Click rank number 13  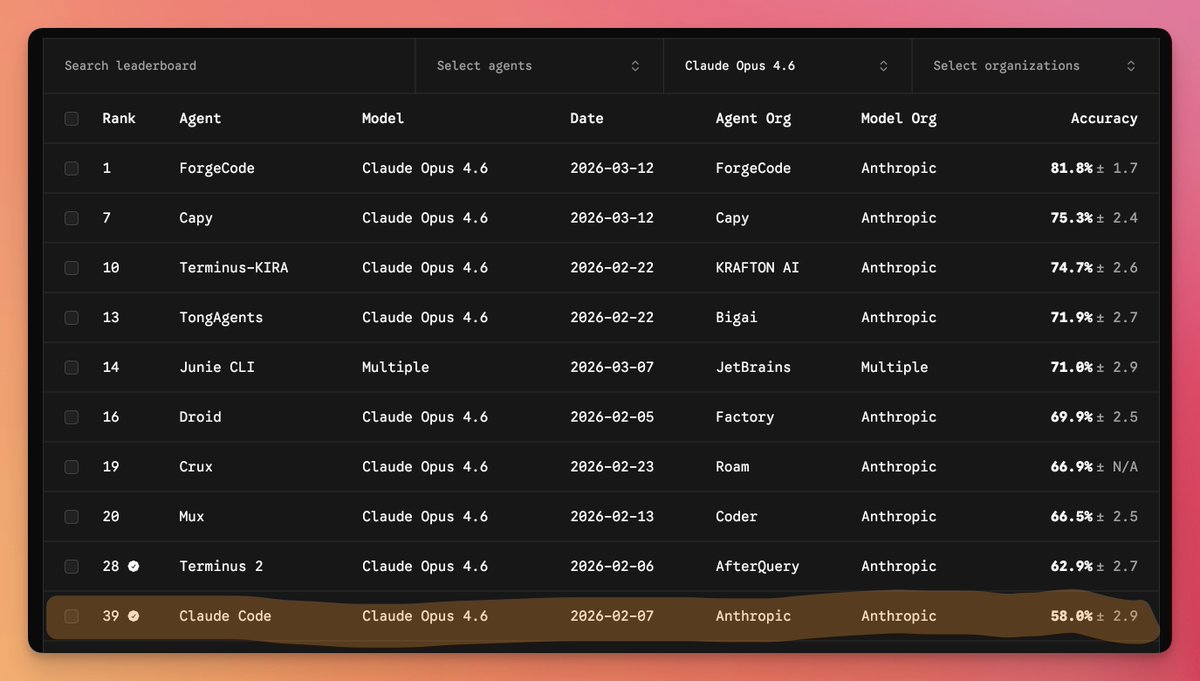coord(111,318)
